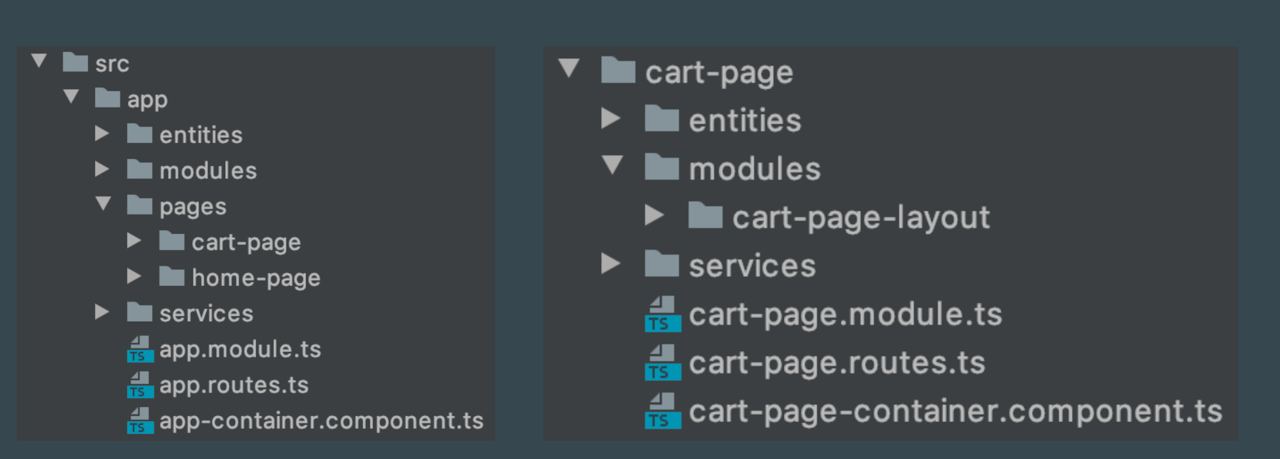Click the TypeScript icon of app.routes.ts

pos(140,385)
